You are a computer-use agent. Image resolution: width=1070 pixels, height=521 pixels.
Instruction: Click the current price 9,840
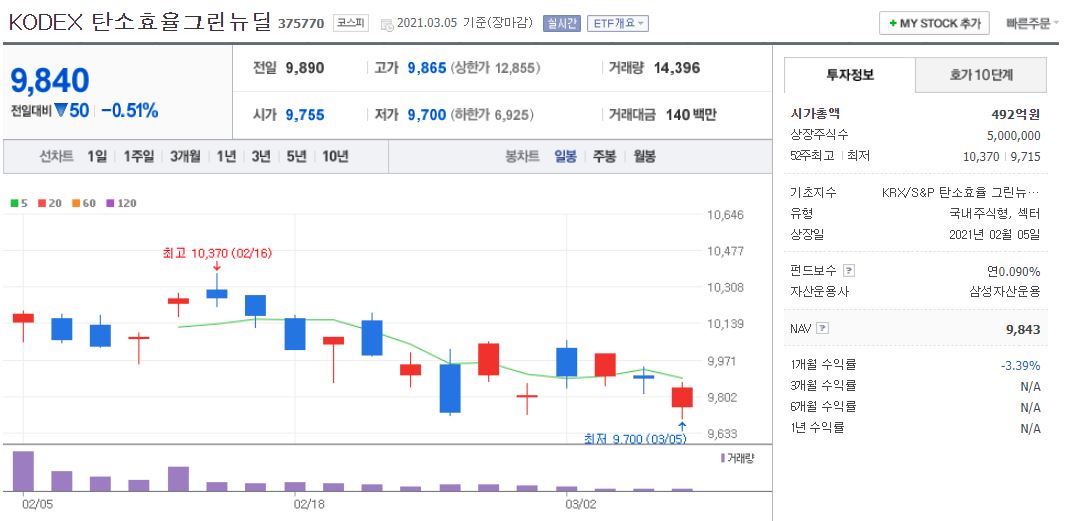50,81
